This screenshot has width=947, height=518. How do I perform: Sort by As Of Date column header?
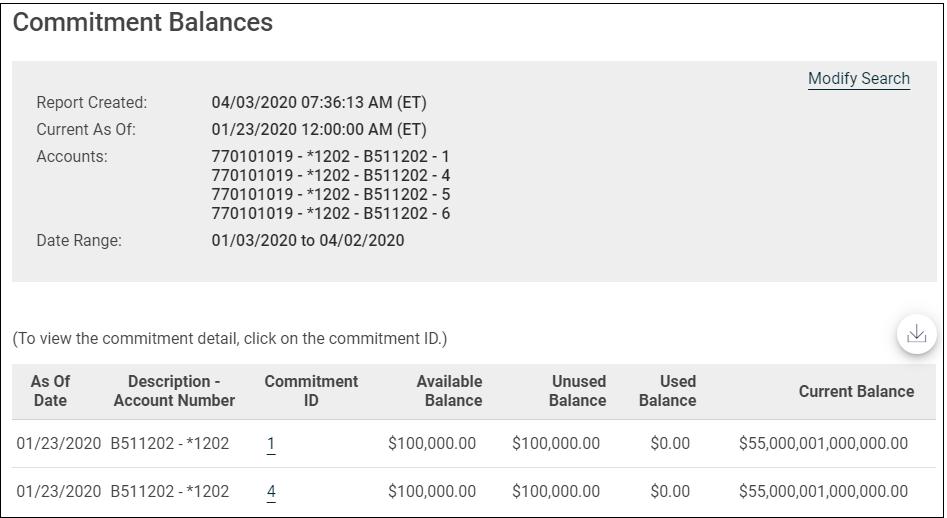coord(50,391)
